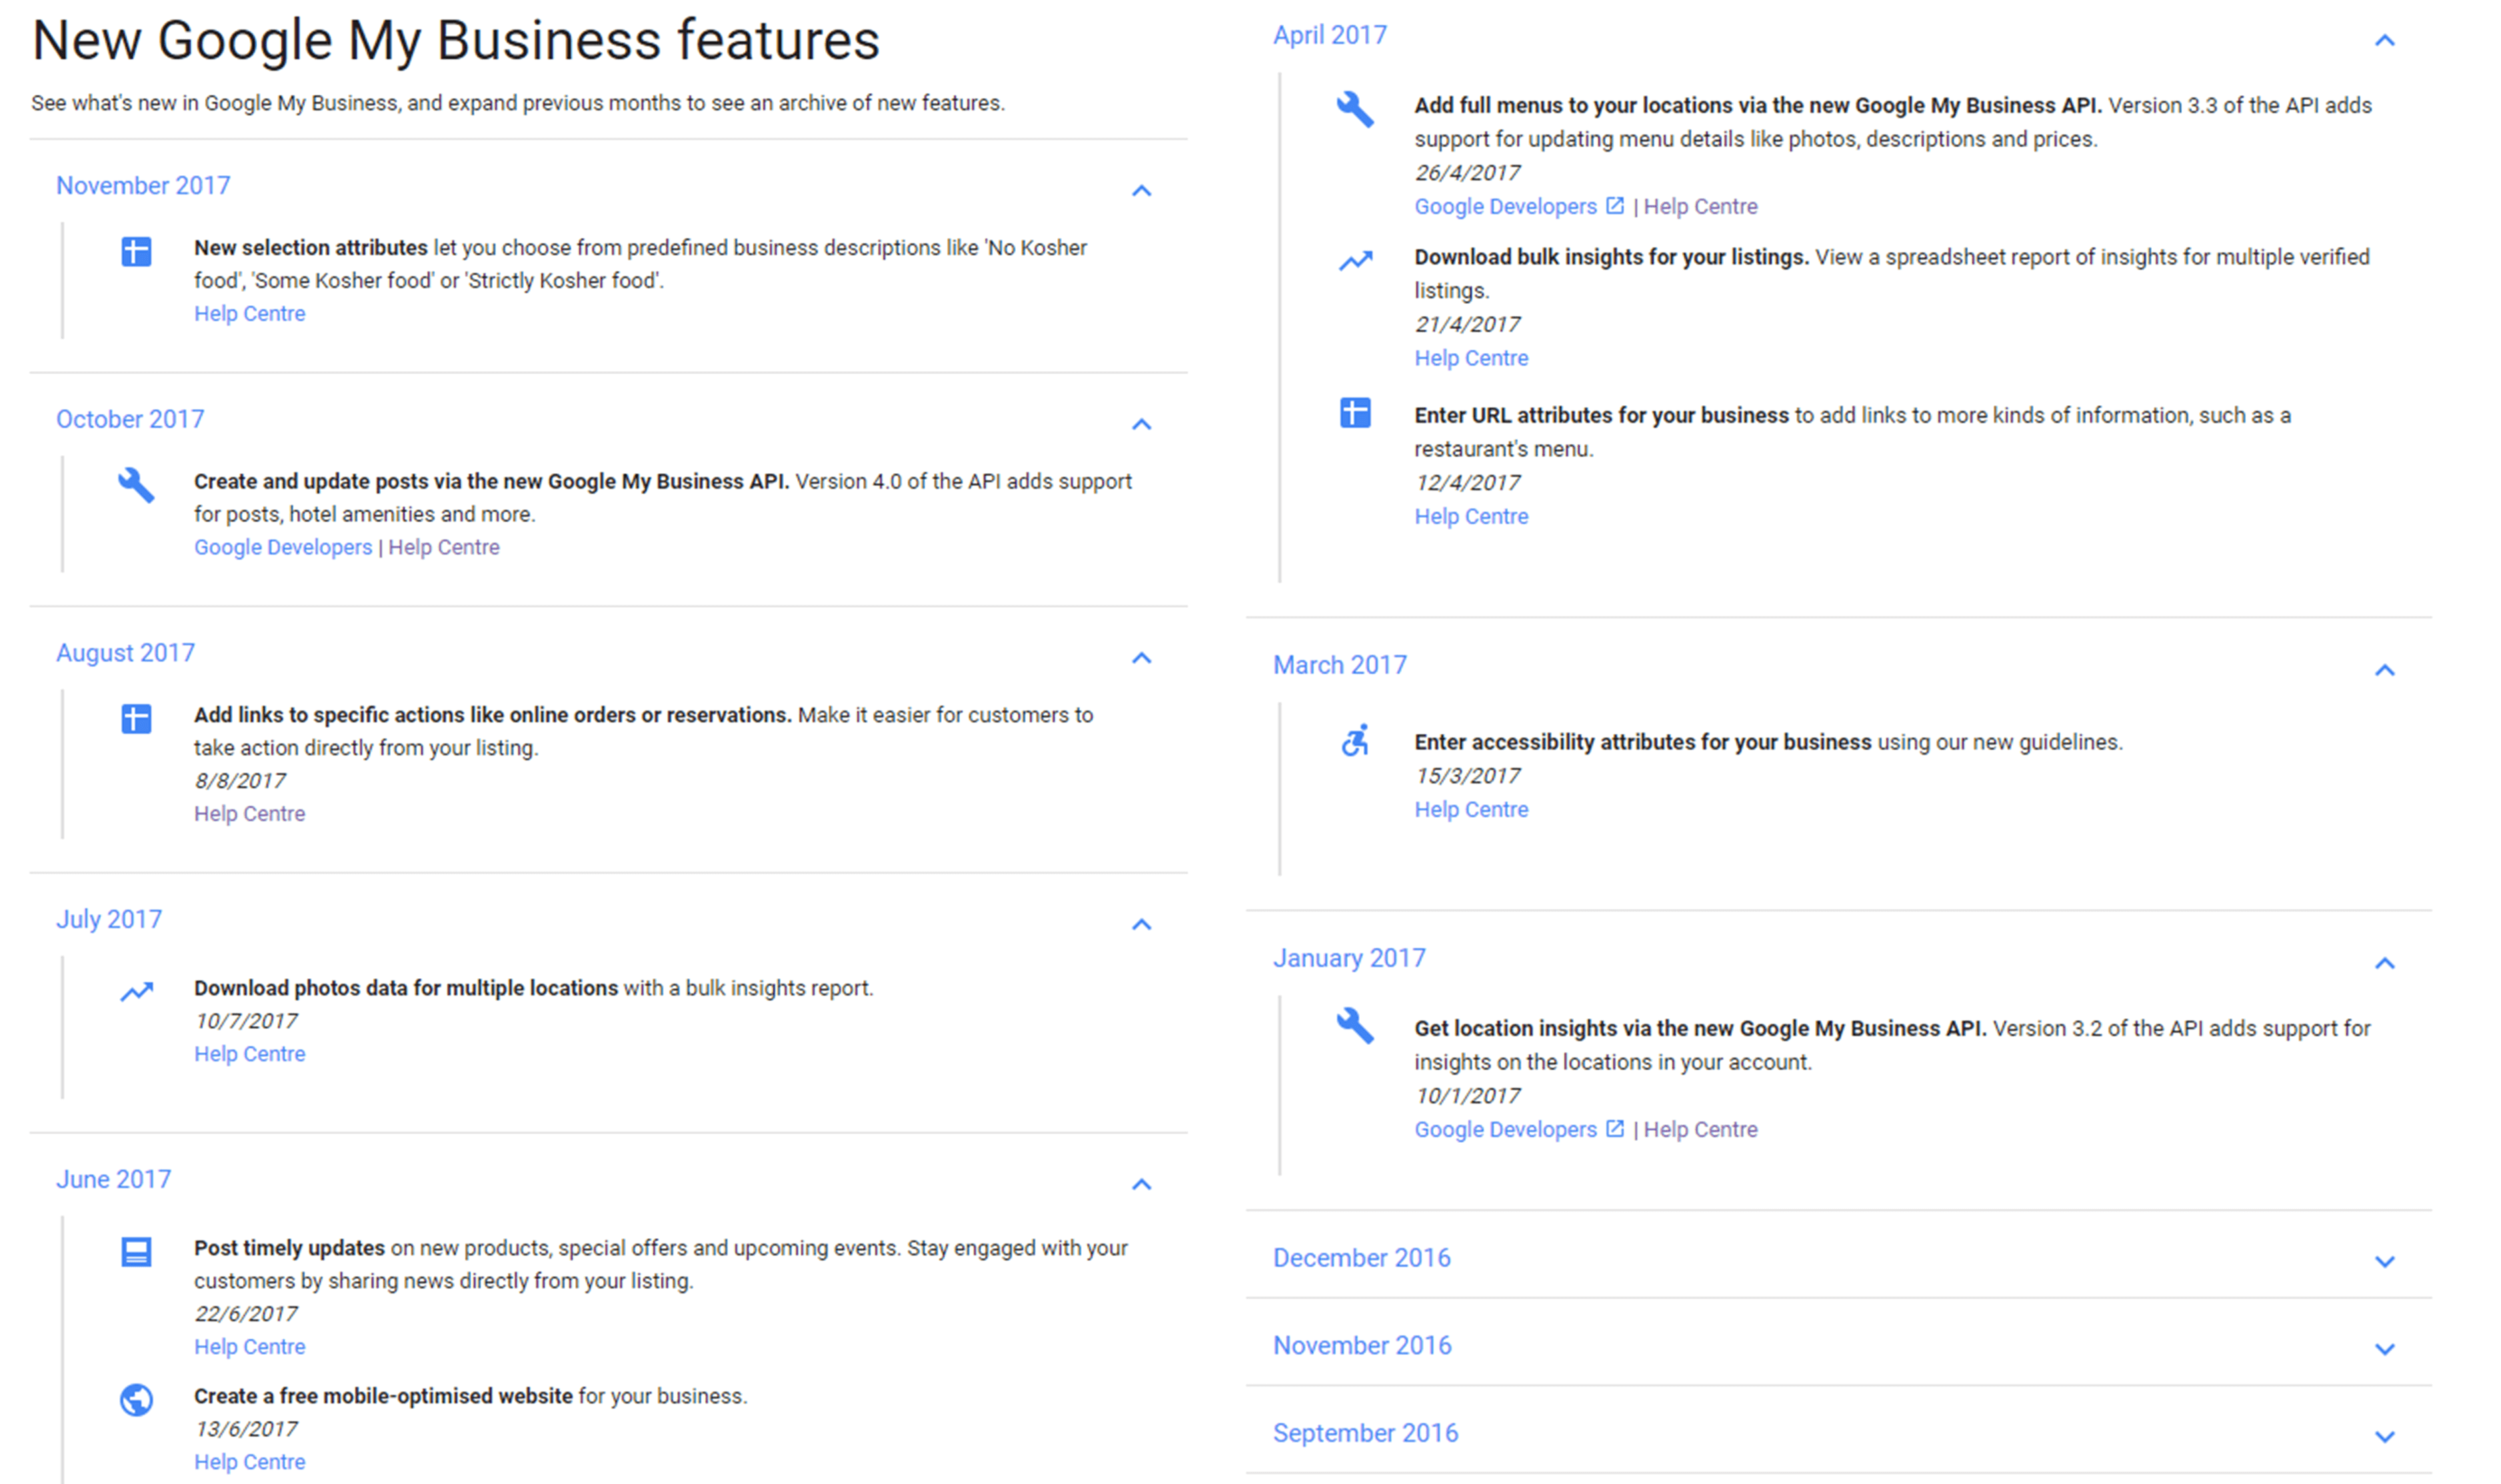Click the Help Centre link under Download photos data
The width and height of the screenshot is (2501, 1484).
point(249,1053)
